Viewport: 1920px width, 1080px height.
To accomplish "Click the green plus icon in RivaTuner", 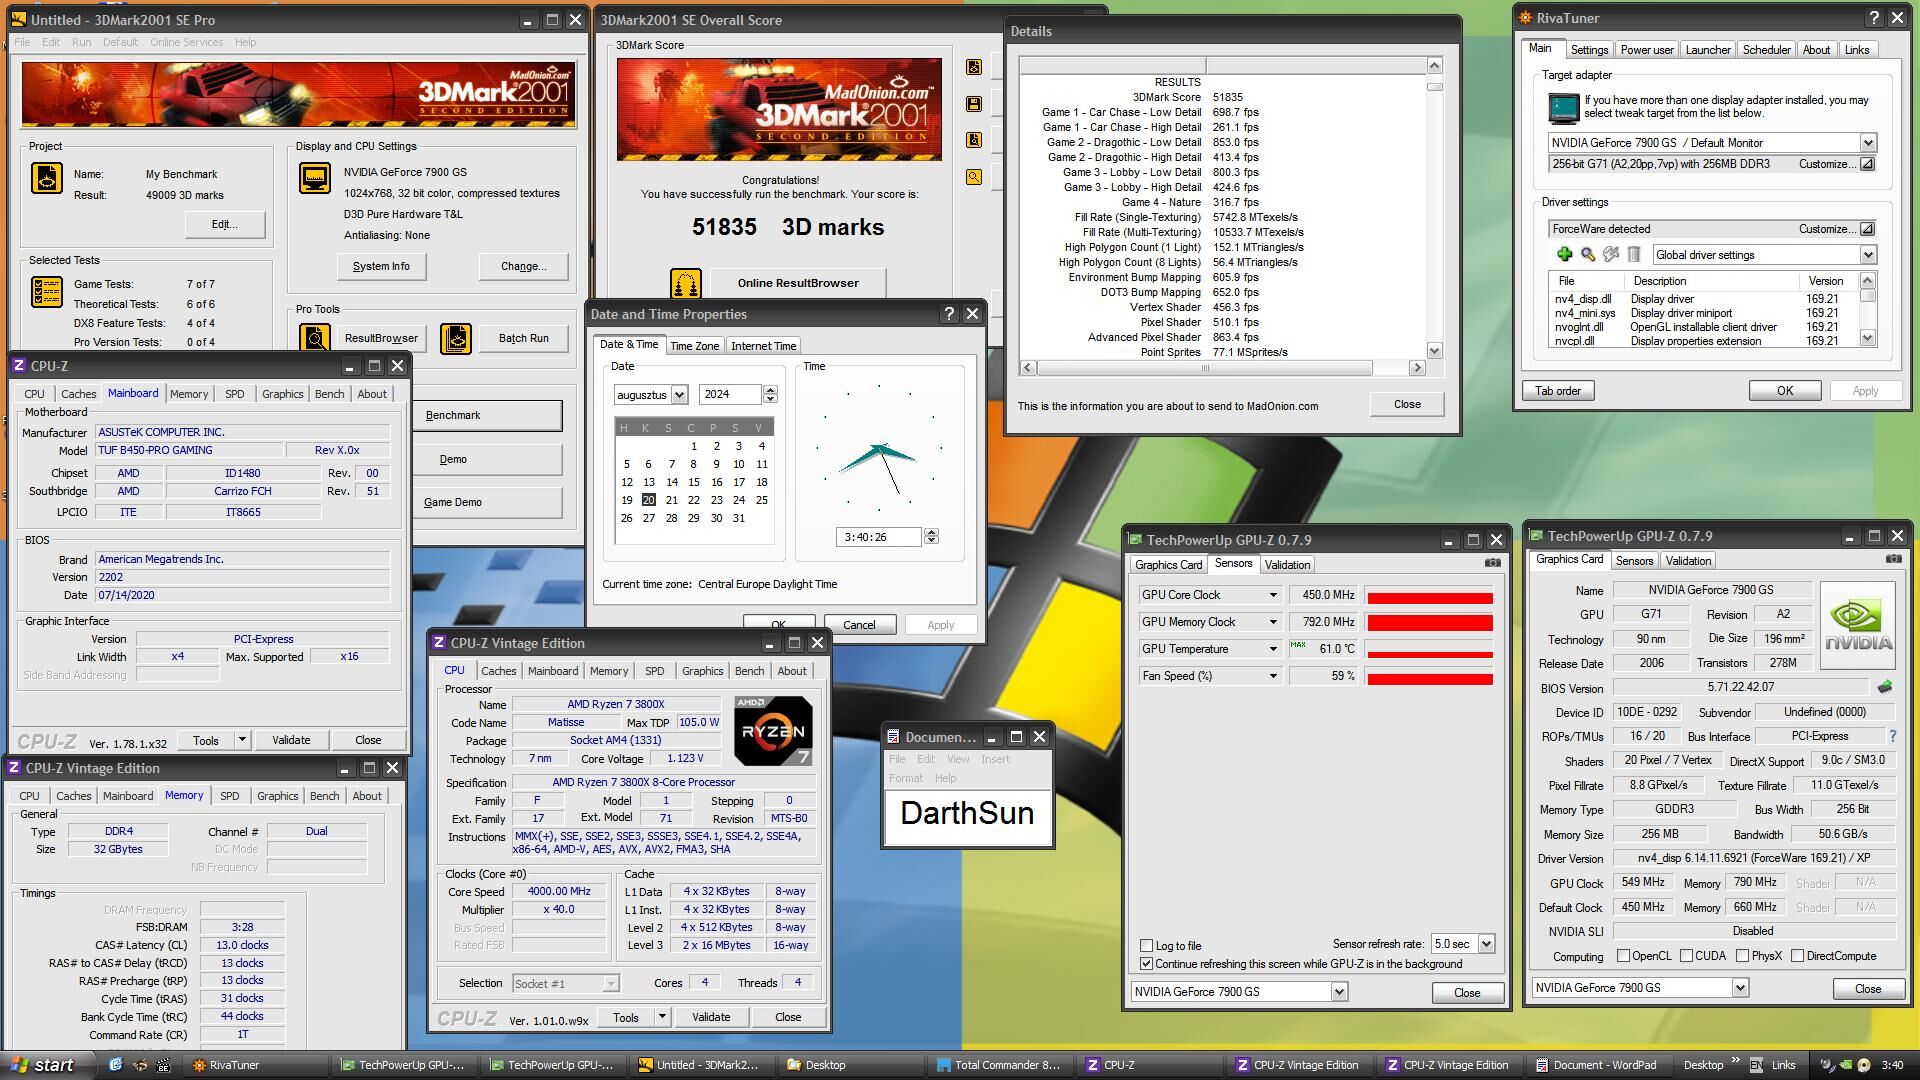I will tap(1565, 255).
